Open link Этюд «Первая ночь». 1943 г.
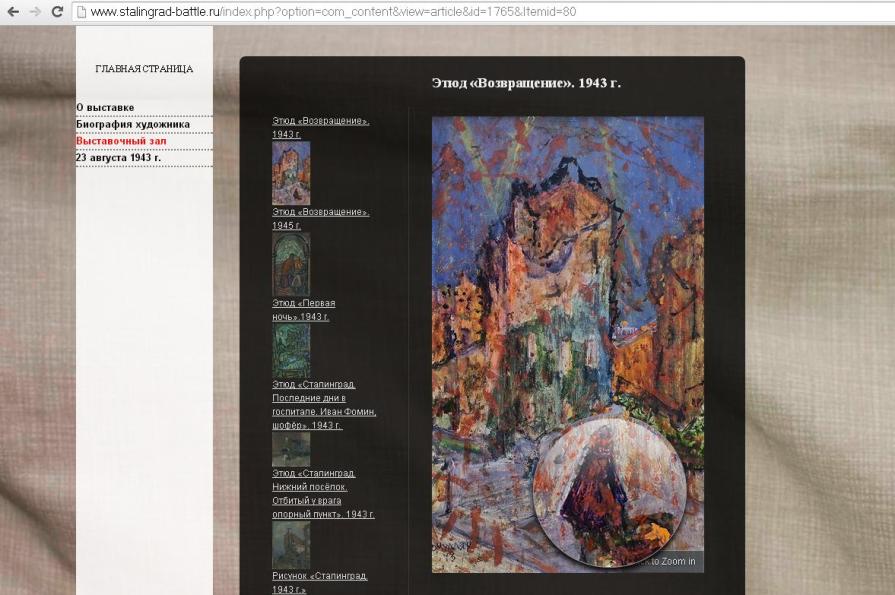The width and height of the screenshot is (895, 595). (x=304, y=310)
